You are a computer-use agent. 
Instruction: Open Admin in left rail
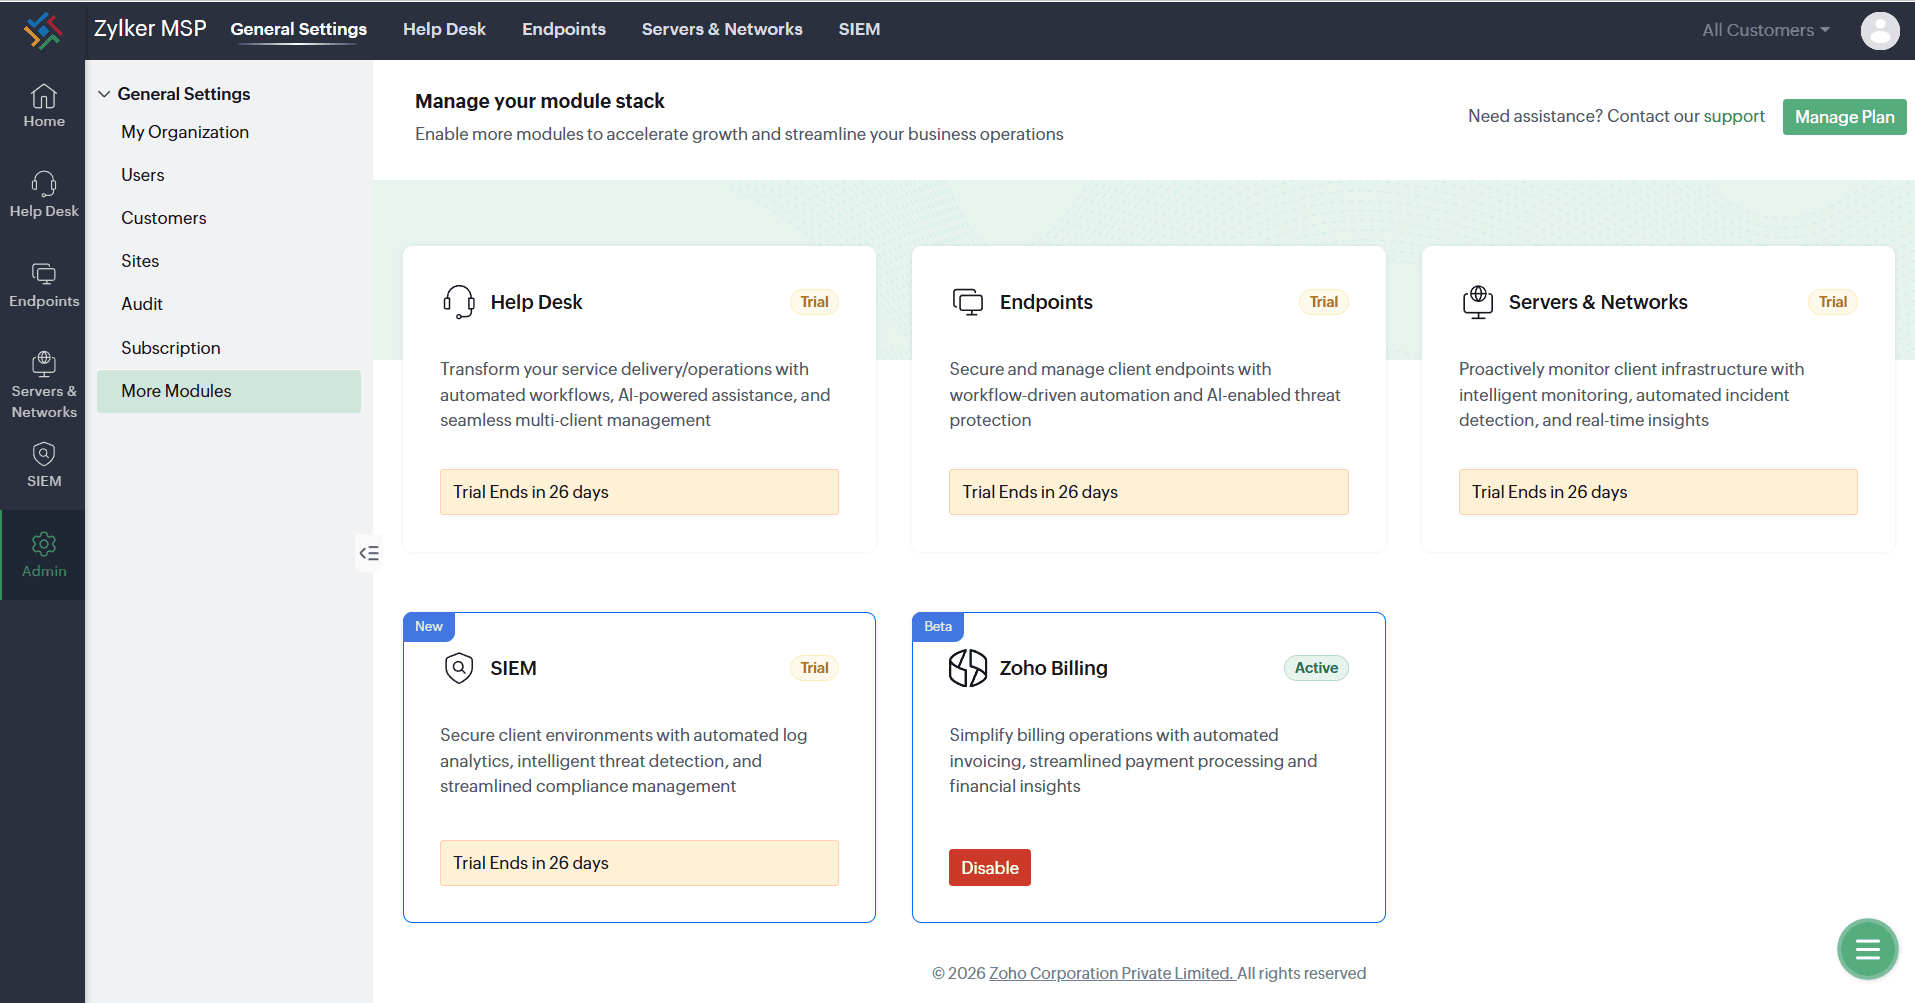point(44,555)
